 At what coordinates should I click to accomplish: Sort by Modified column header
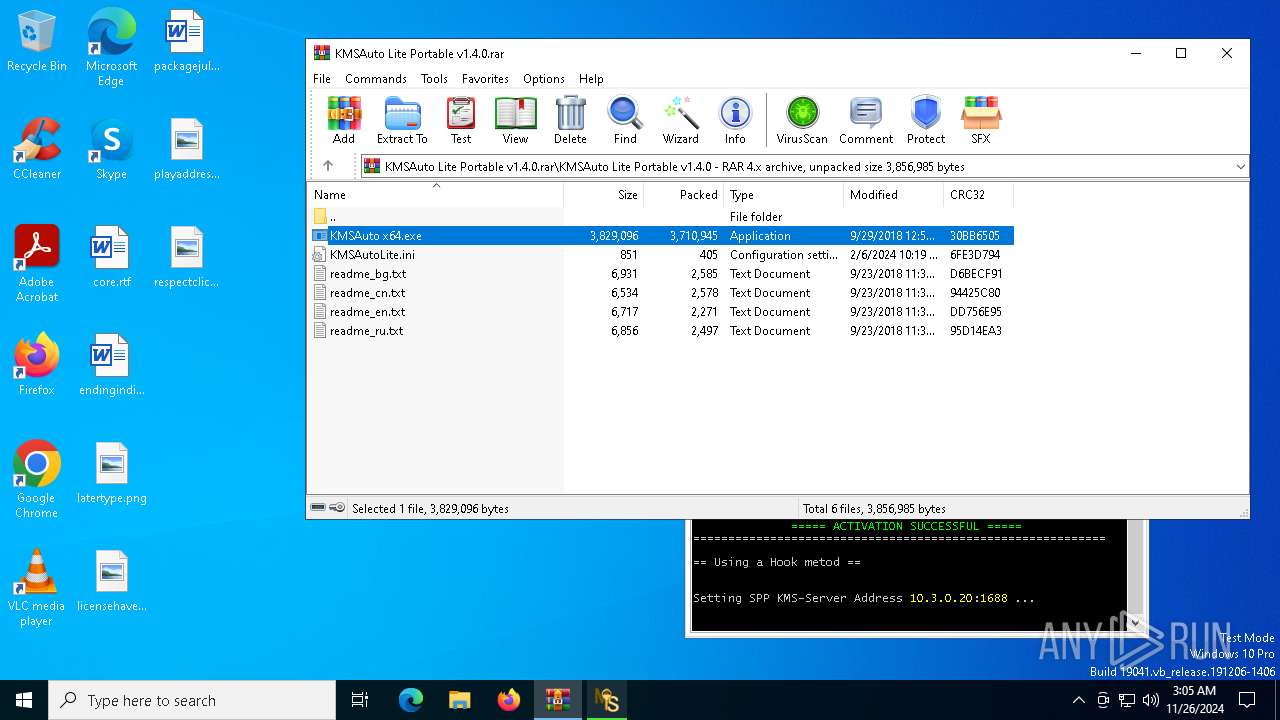click(894, 195)
